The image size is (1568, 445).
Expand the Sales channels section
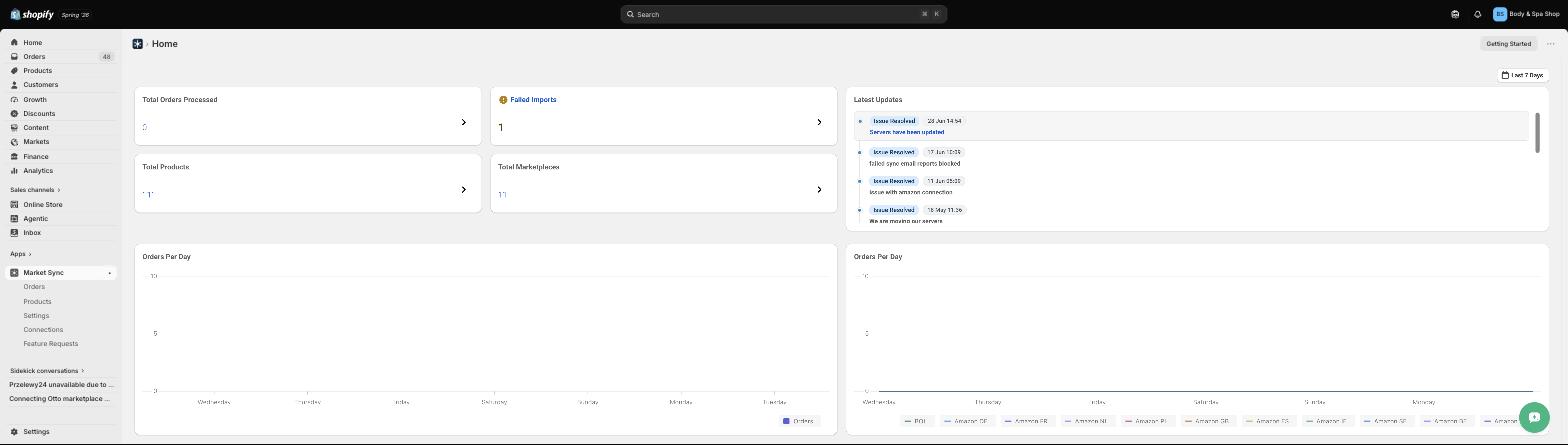click(35, 190)
